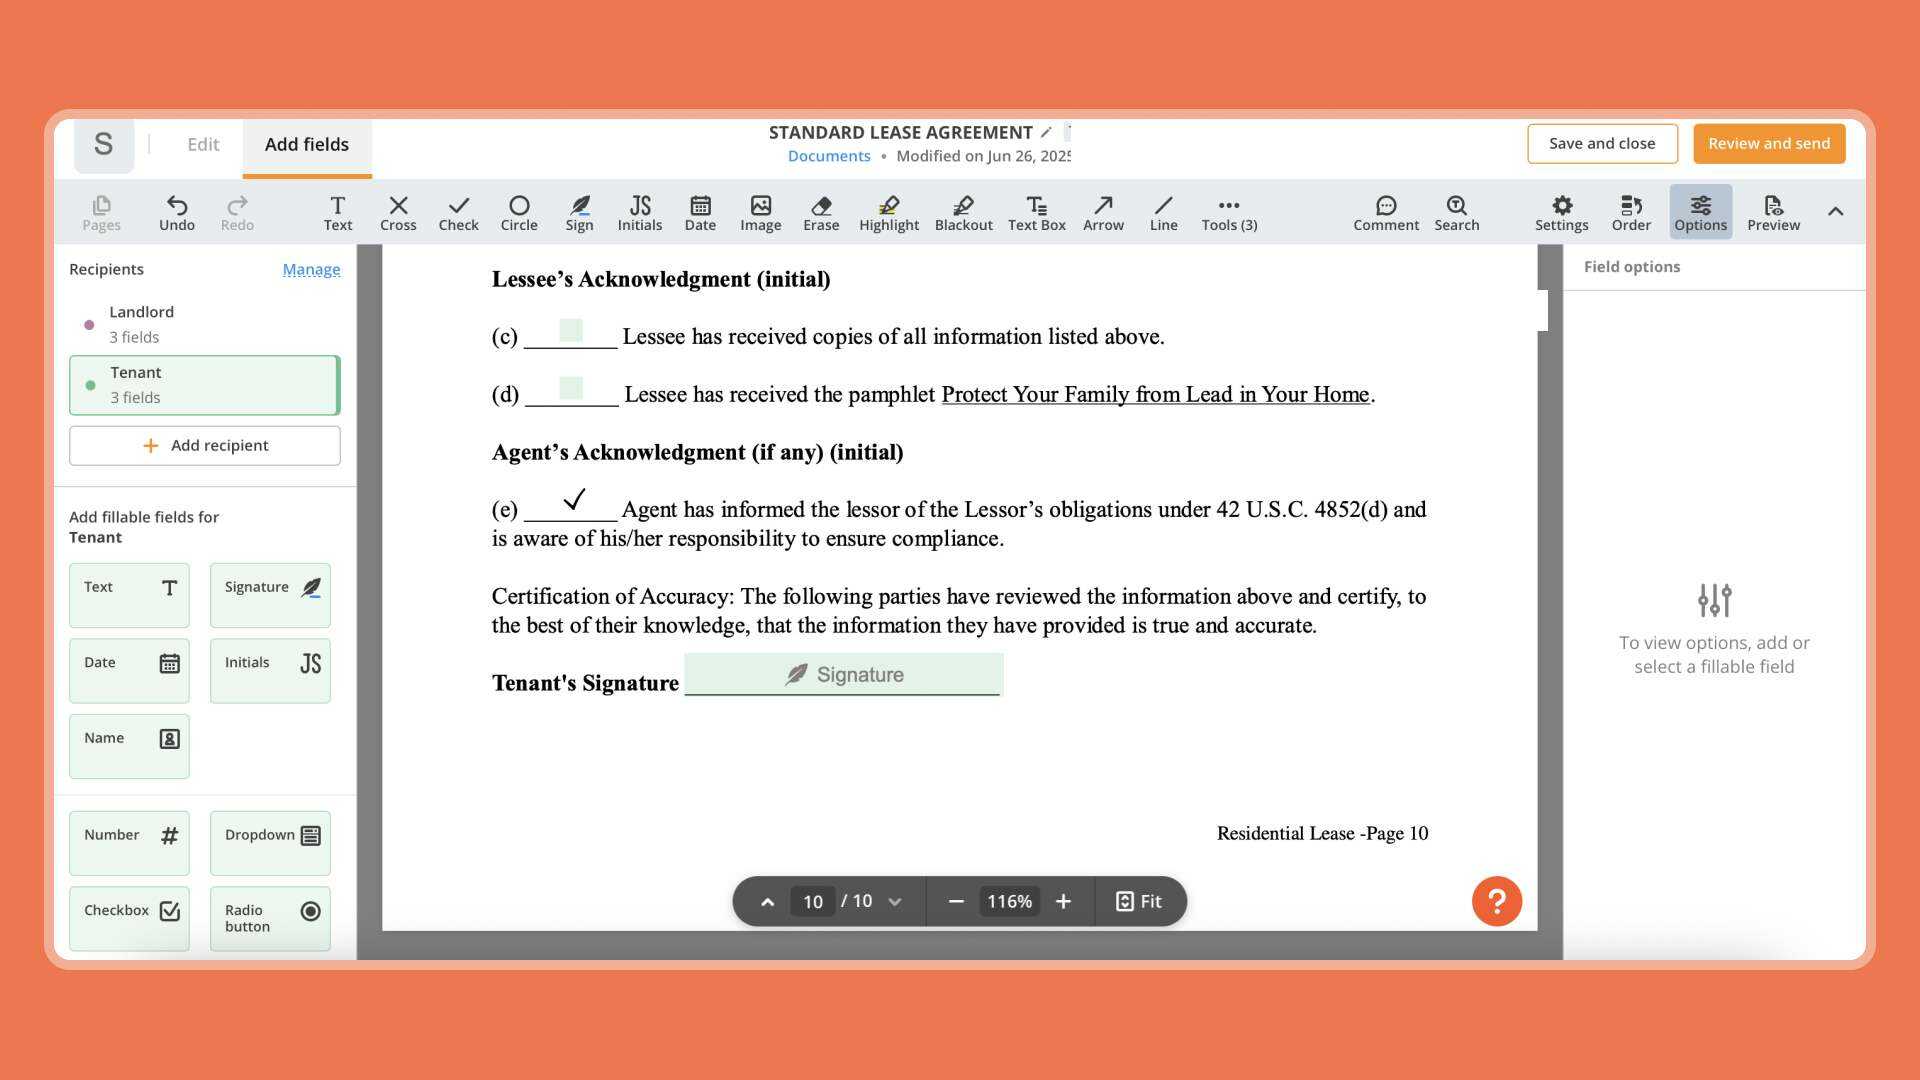Click the Review and send button
Viewport: 1920px width, 1080px height.
pos(1768,143)
